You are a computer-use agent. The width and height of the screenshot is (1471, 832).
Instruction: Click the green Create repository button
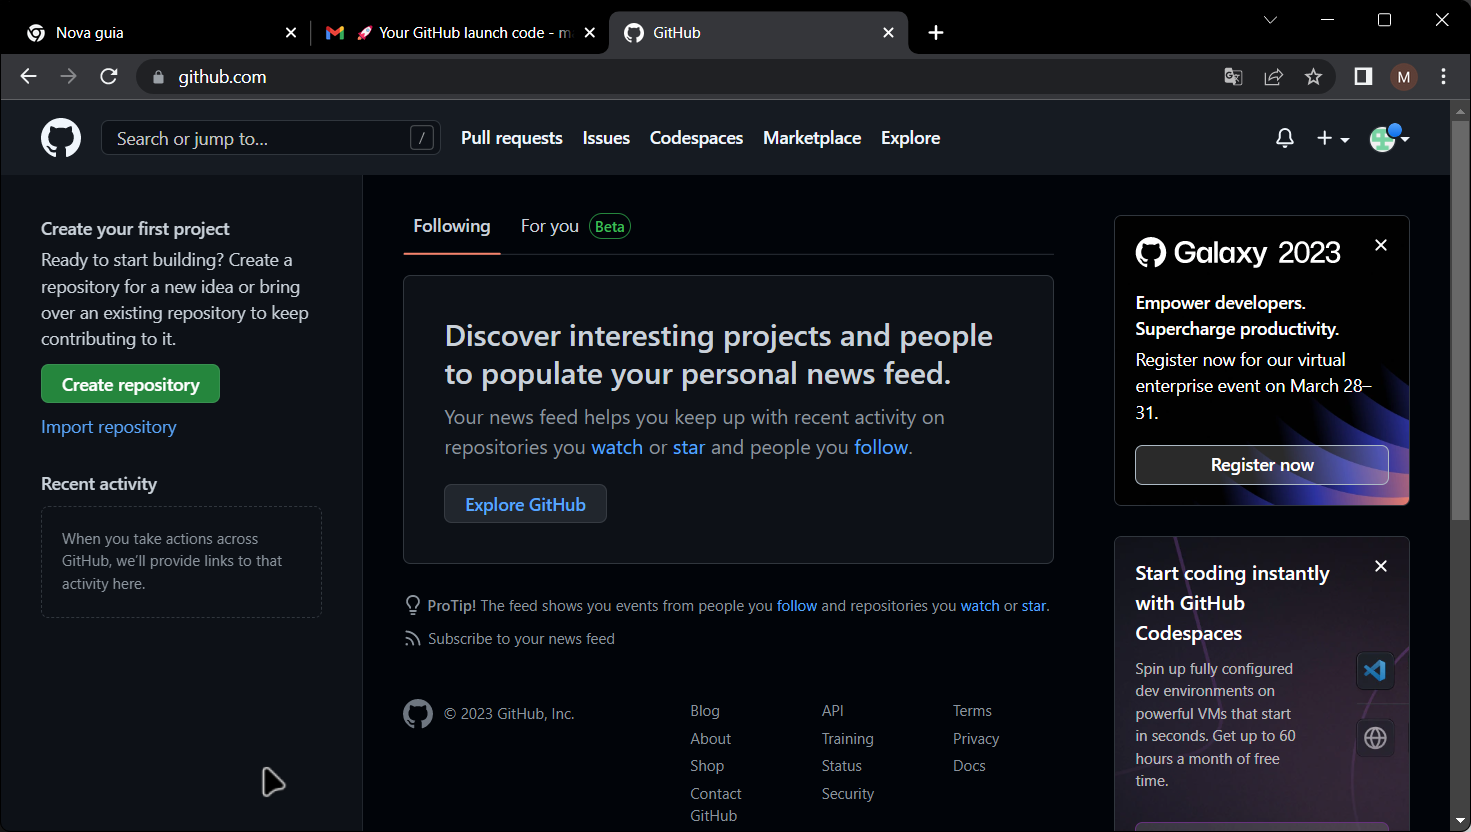130,384
